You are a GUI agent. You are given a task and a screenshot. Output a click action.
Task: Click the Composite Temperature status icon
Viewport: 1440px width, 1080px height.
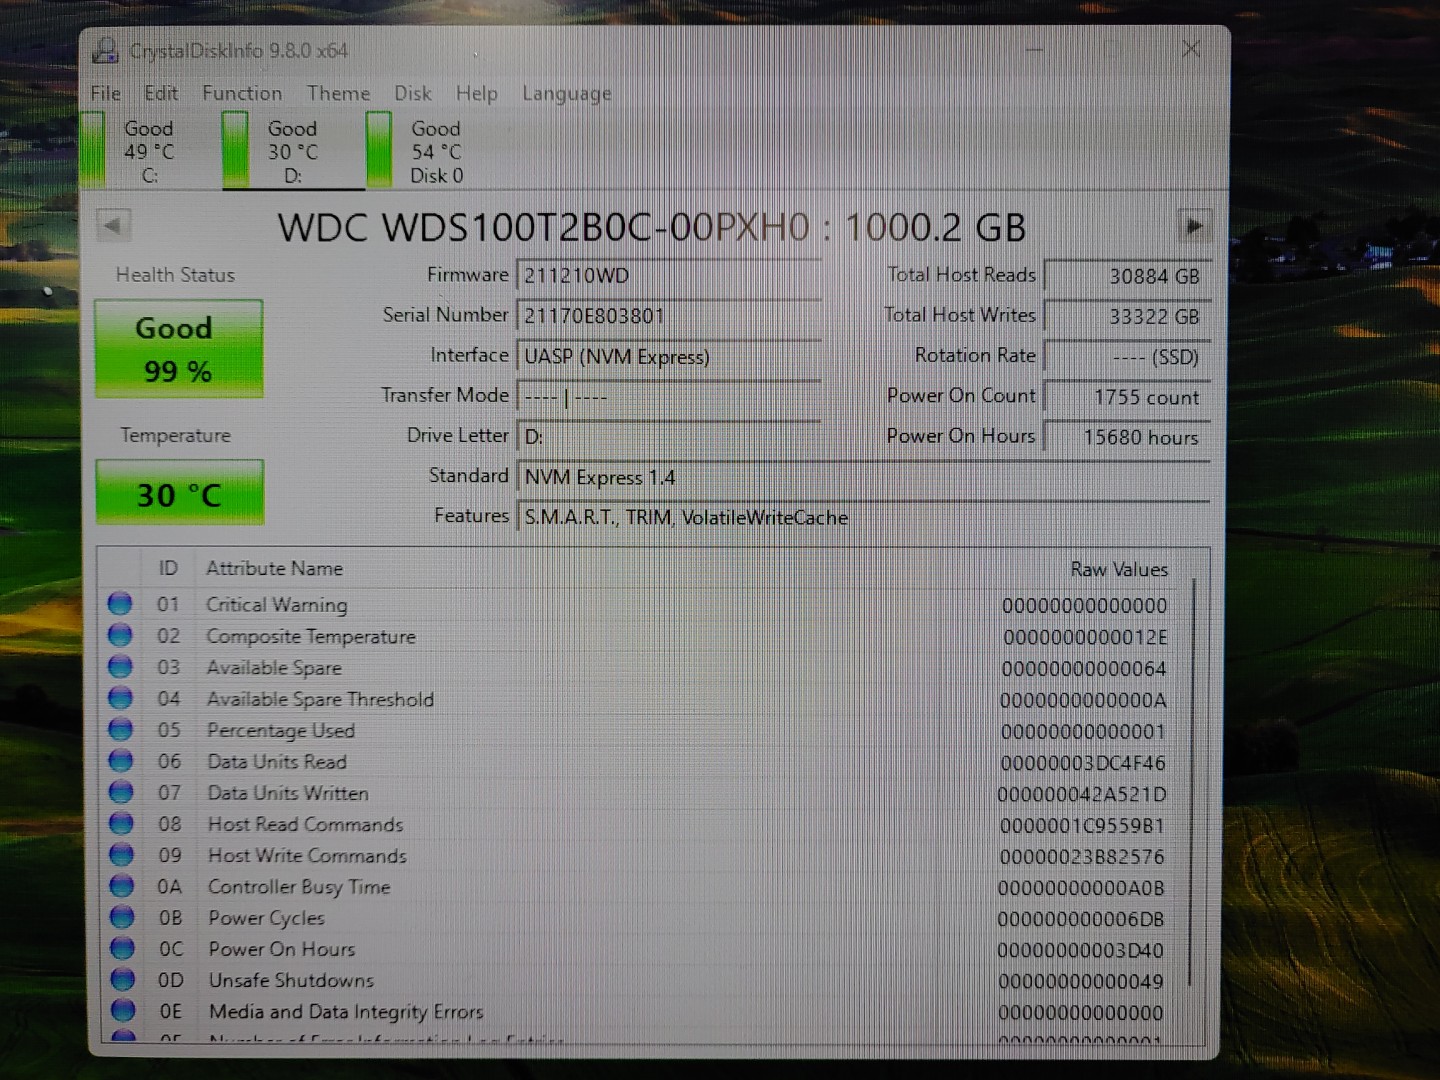pyautogui.click(x=120, y=635)
